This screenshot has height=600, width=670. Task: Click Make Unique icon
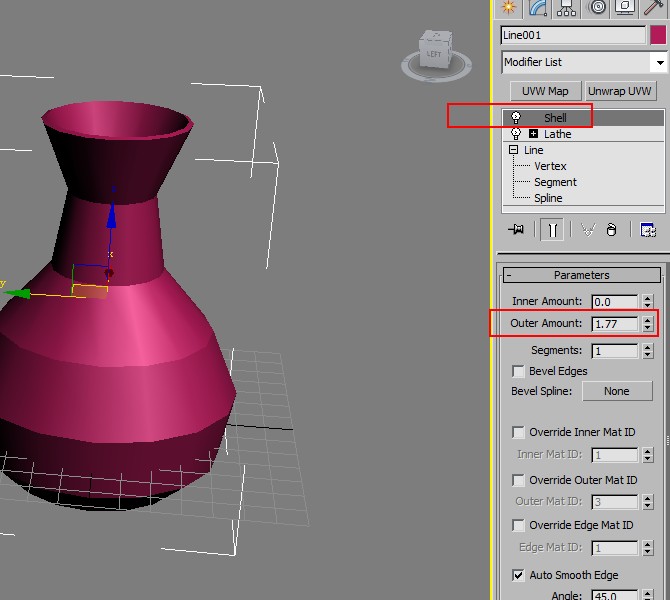588,230
